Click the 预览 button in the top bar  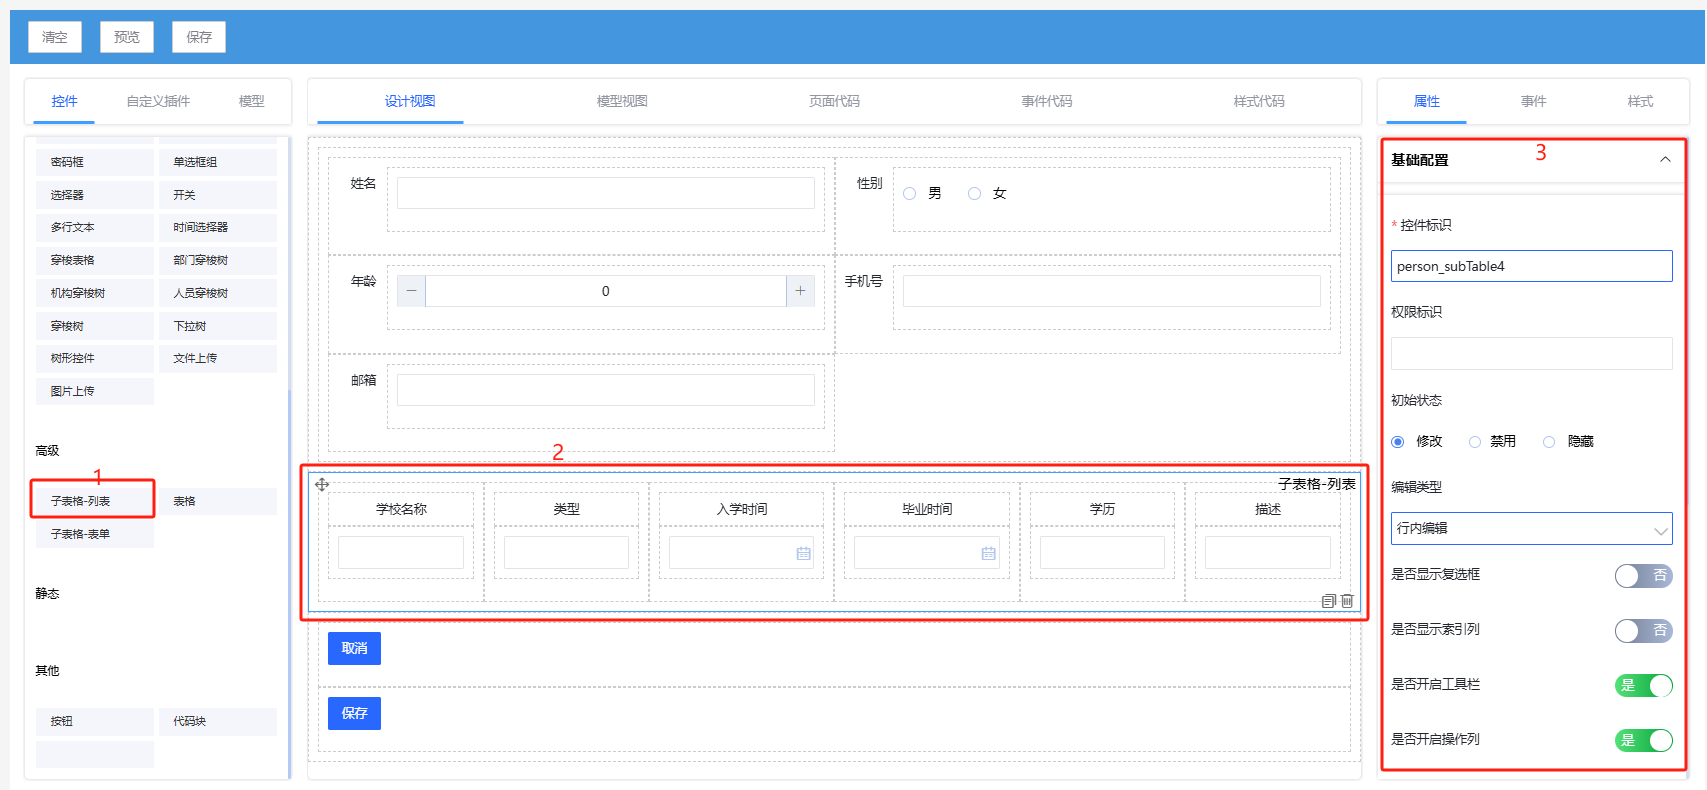(x=127, y=37)
